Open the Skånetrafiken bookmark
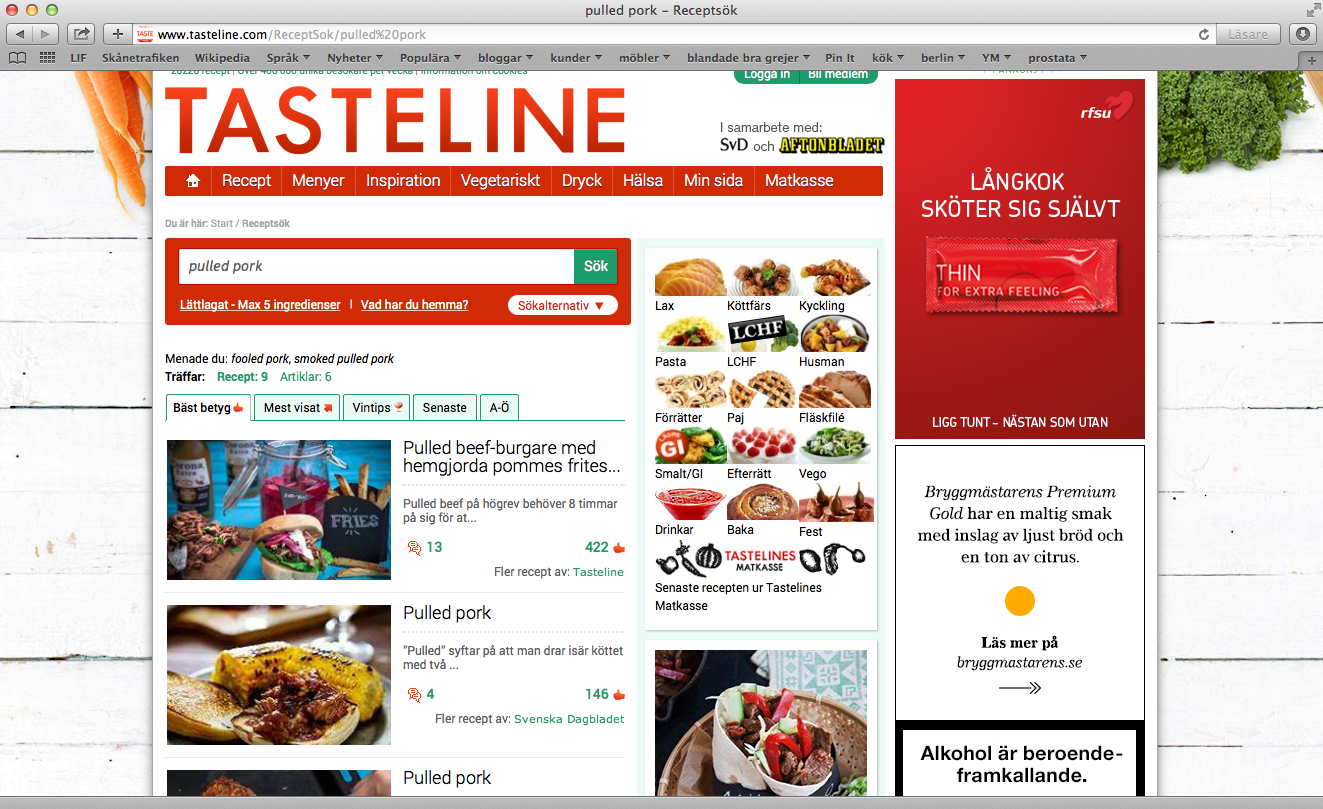The image size is (1323, 809). [142, 58]
